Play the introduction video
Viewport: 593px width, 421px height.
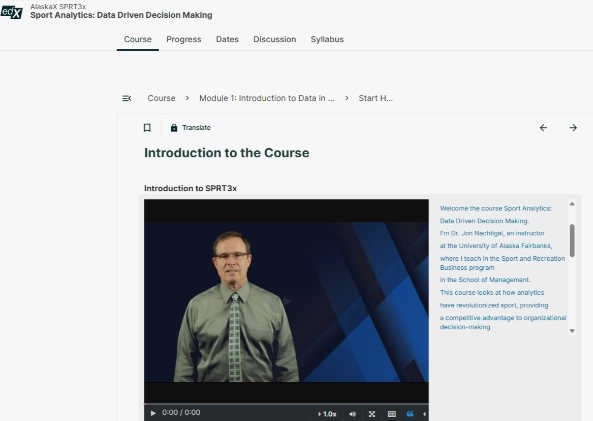pyautogui.click(x=153, y=413)
